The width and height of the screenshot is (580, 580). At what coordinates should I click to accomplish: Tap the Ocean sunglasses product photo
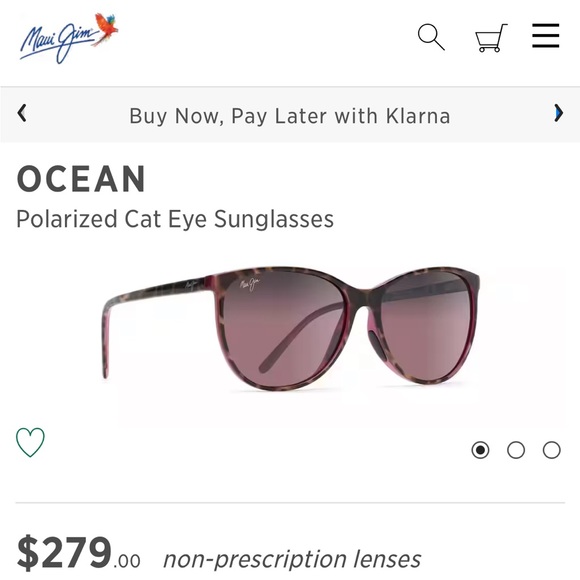click(x=291, y=328)
